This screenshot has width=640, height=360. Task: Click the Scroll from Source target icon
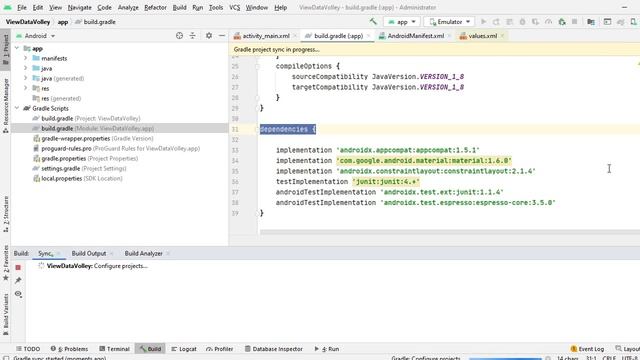(179, 36)
